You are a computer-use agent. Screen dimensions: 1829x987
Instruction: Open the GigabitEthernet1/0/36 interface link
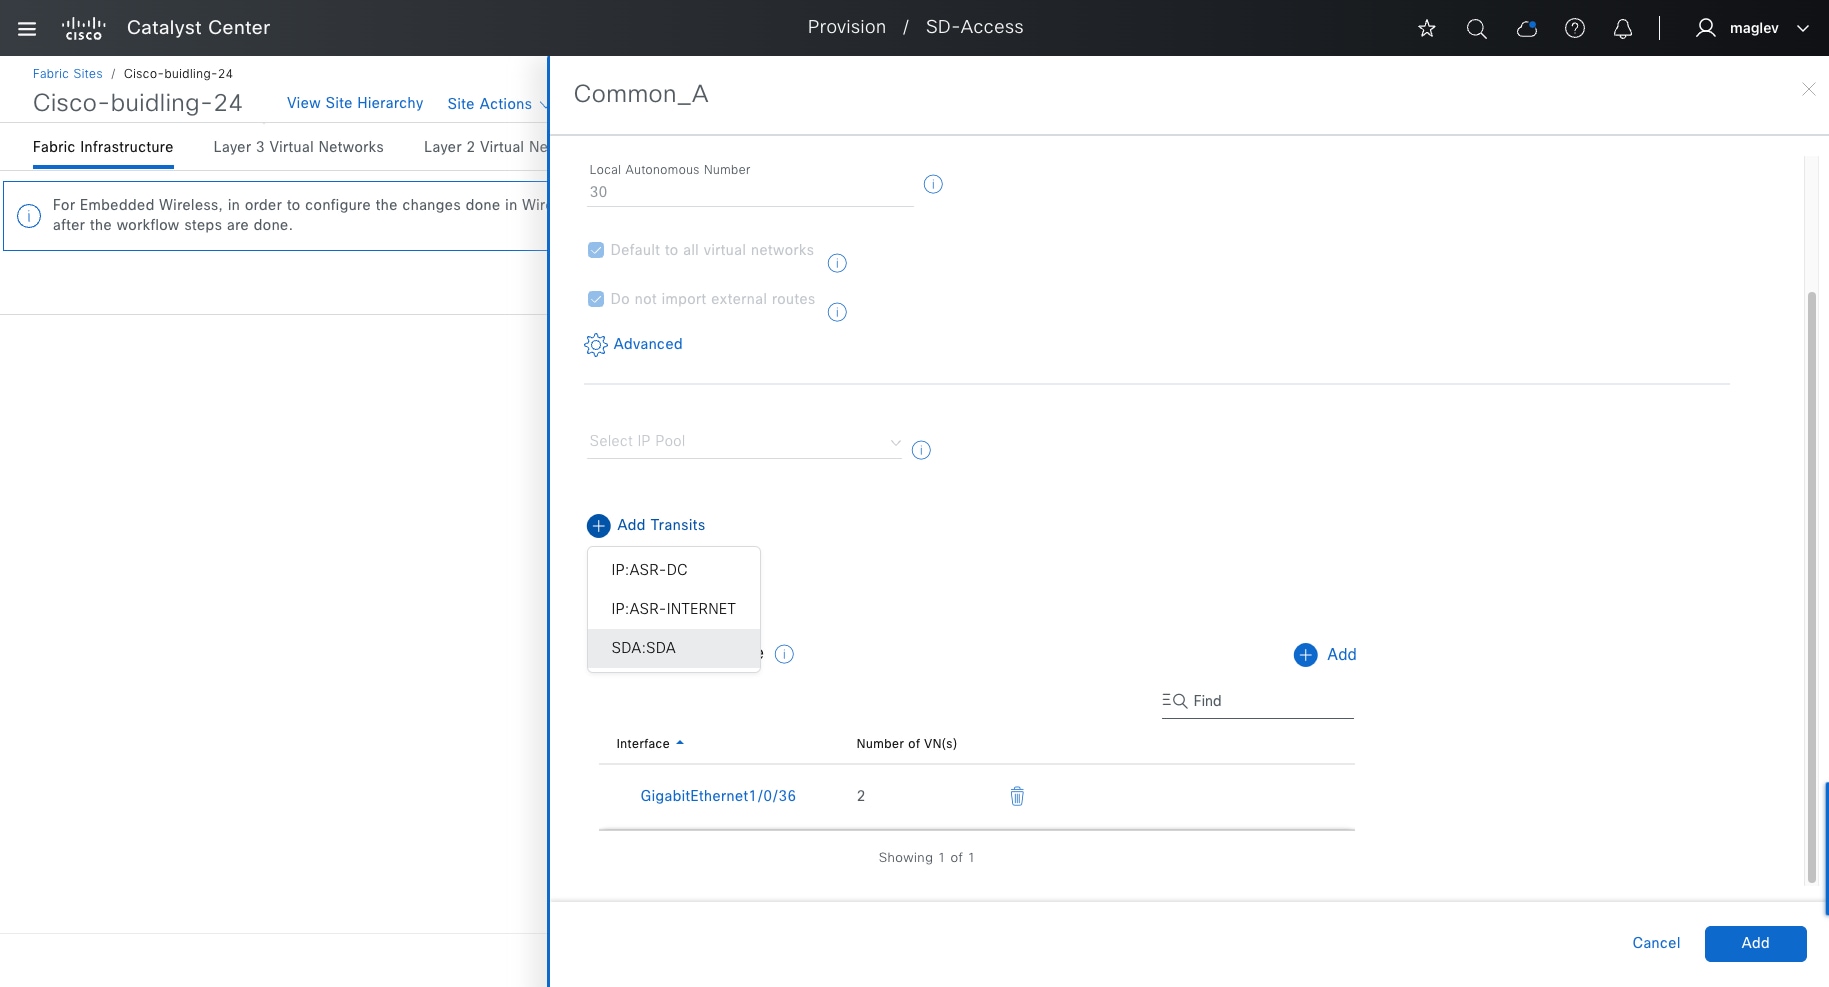click(x=718, y=796)
